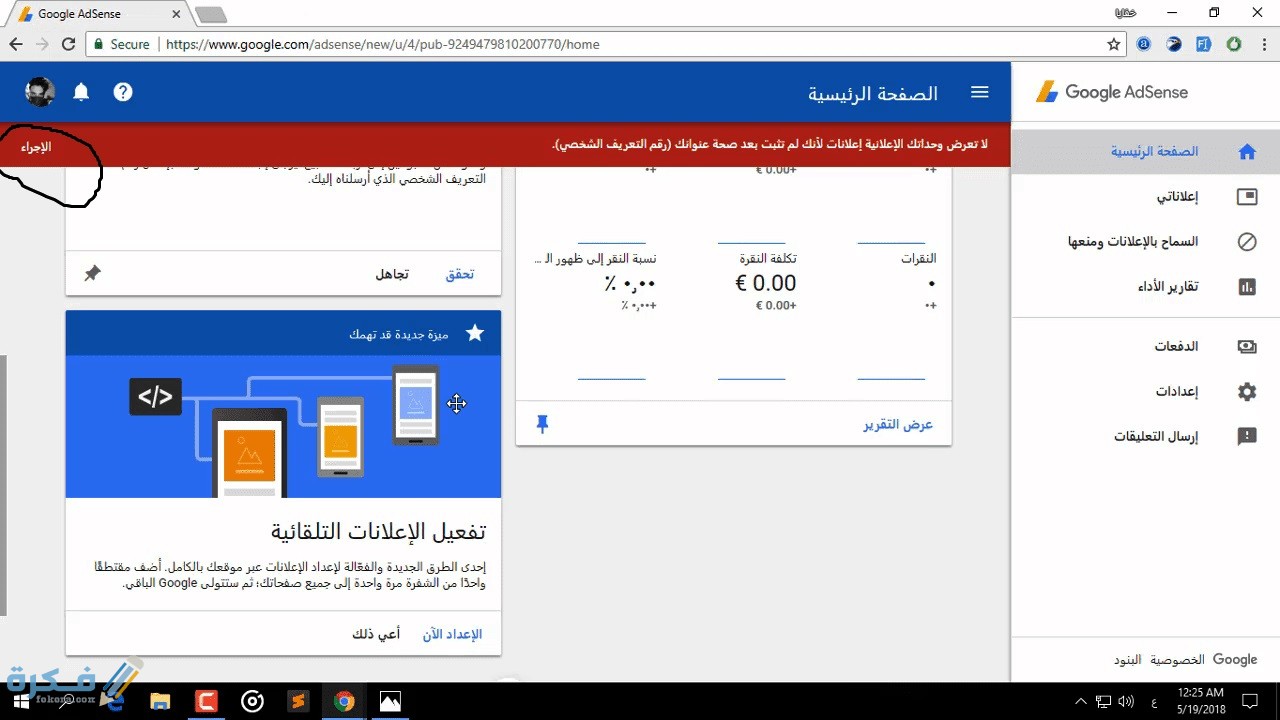The width and height of the screenshot is (1280, 720).
Task: Click the block-ads circle sidebar icon
Action: pos(1247,242)
